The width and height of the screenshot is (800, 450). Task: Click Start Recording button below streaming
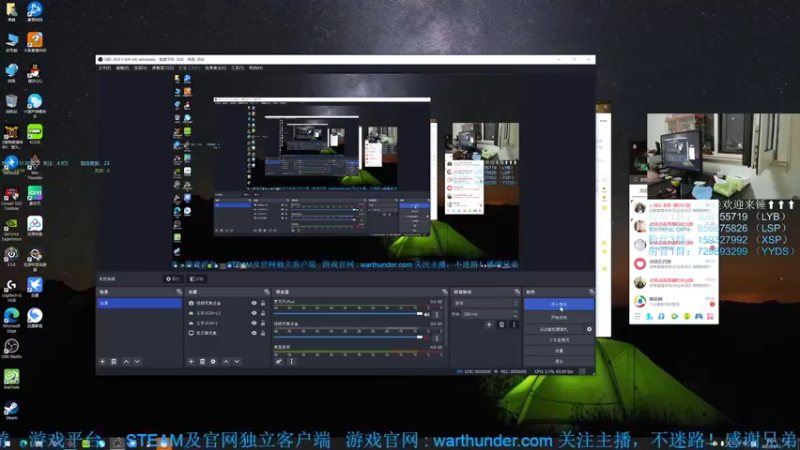pos(559,317)
